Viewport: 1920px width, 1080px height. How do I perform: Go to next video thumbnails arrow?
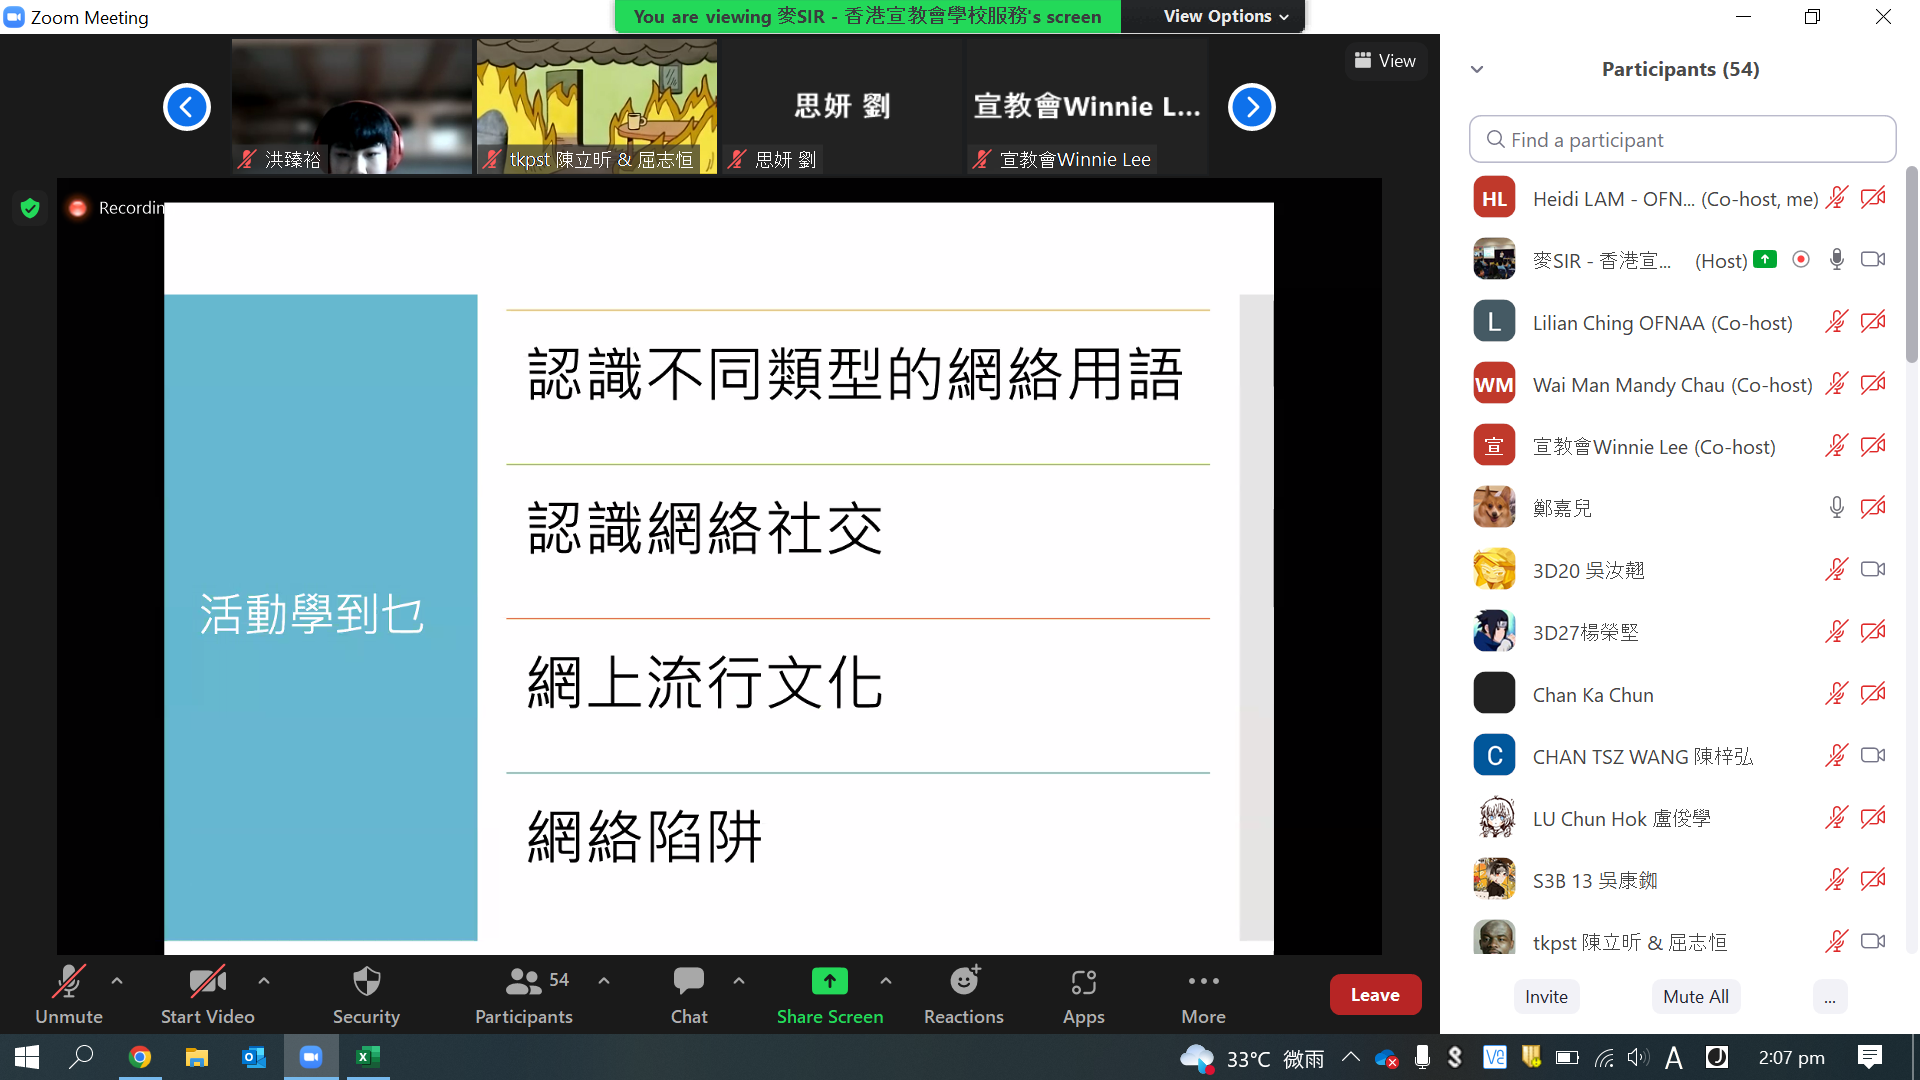[x=1251, y=107]
